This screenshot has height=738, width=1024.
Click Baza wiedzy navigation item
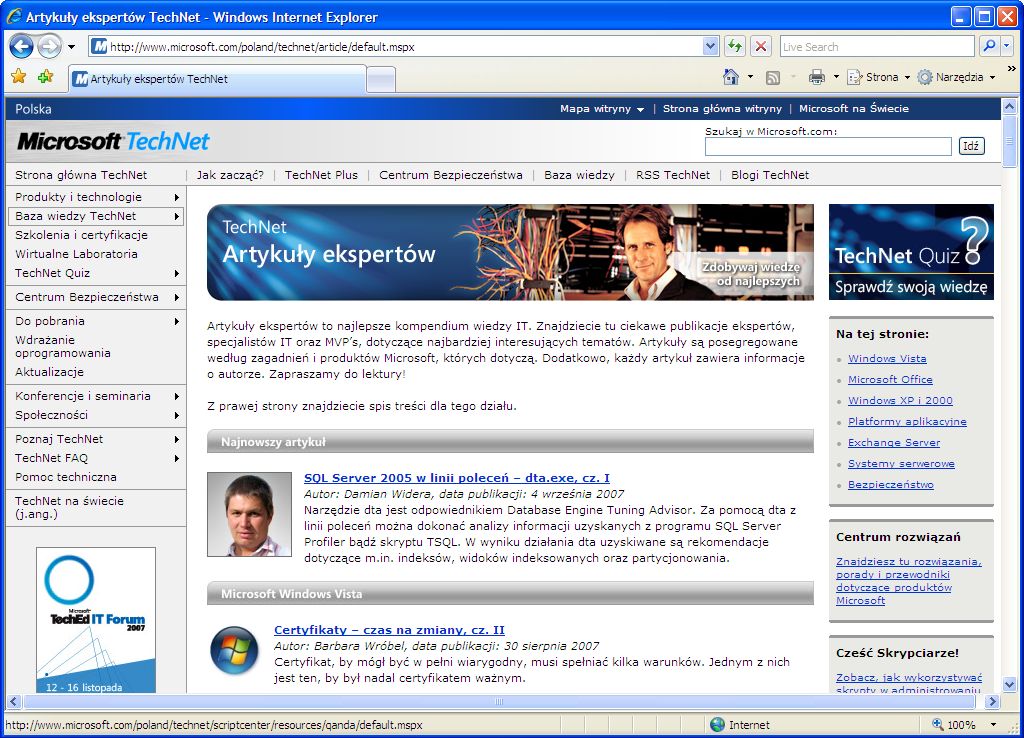[x=579, y=175]
